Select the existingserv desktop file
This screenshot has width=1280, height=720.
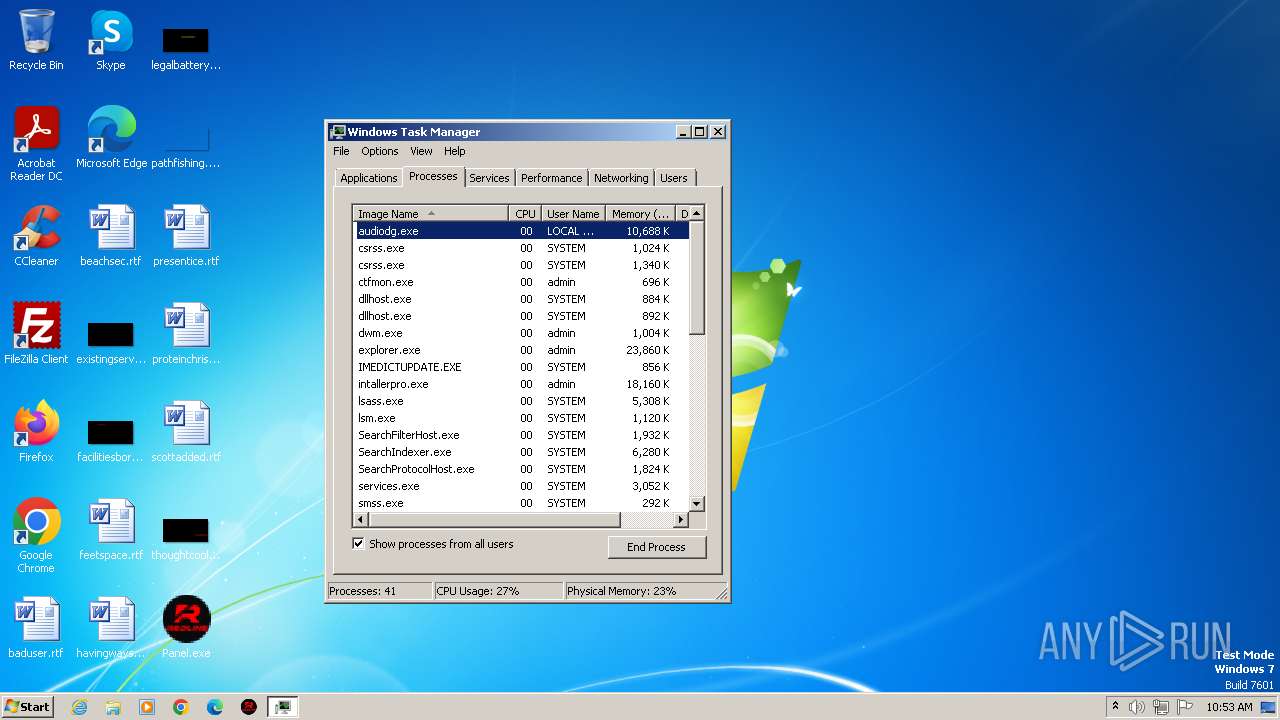coord(111,342)
